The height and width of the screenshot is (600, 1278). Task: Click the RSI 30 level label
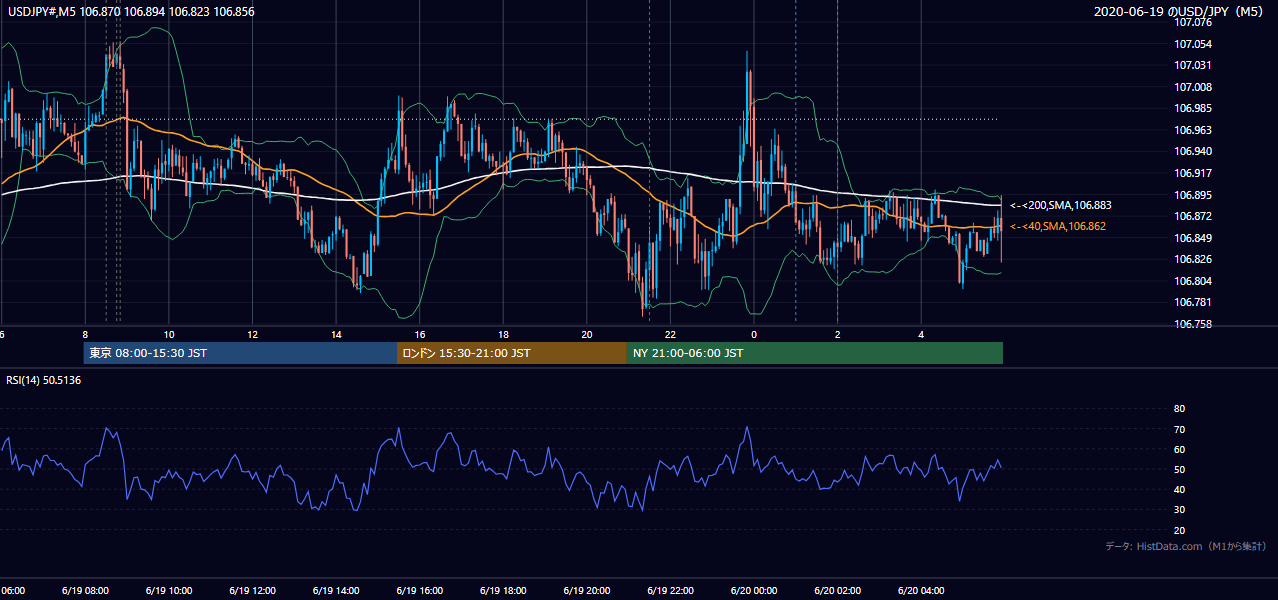(x=1179, y=510)
